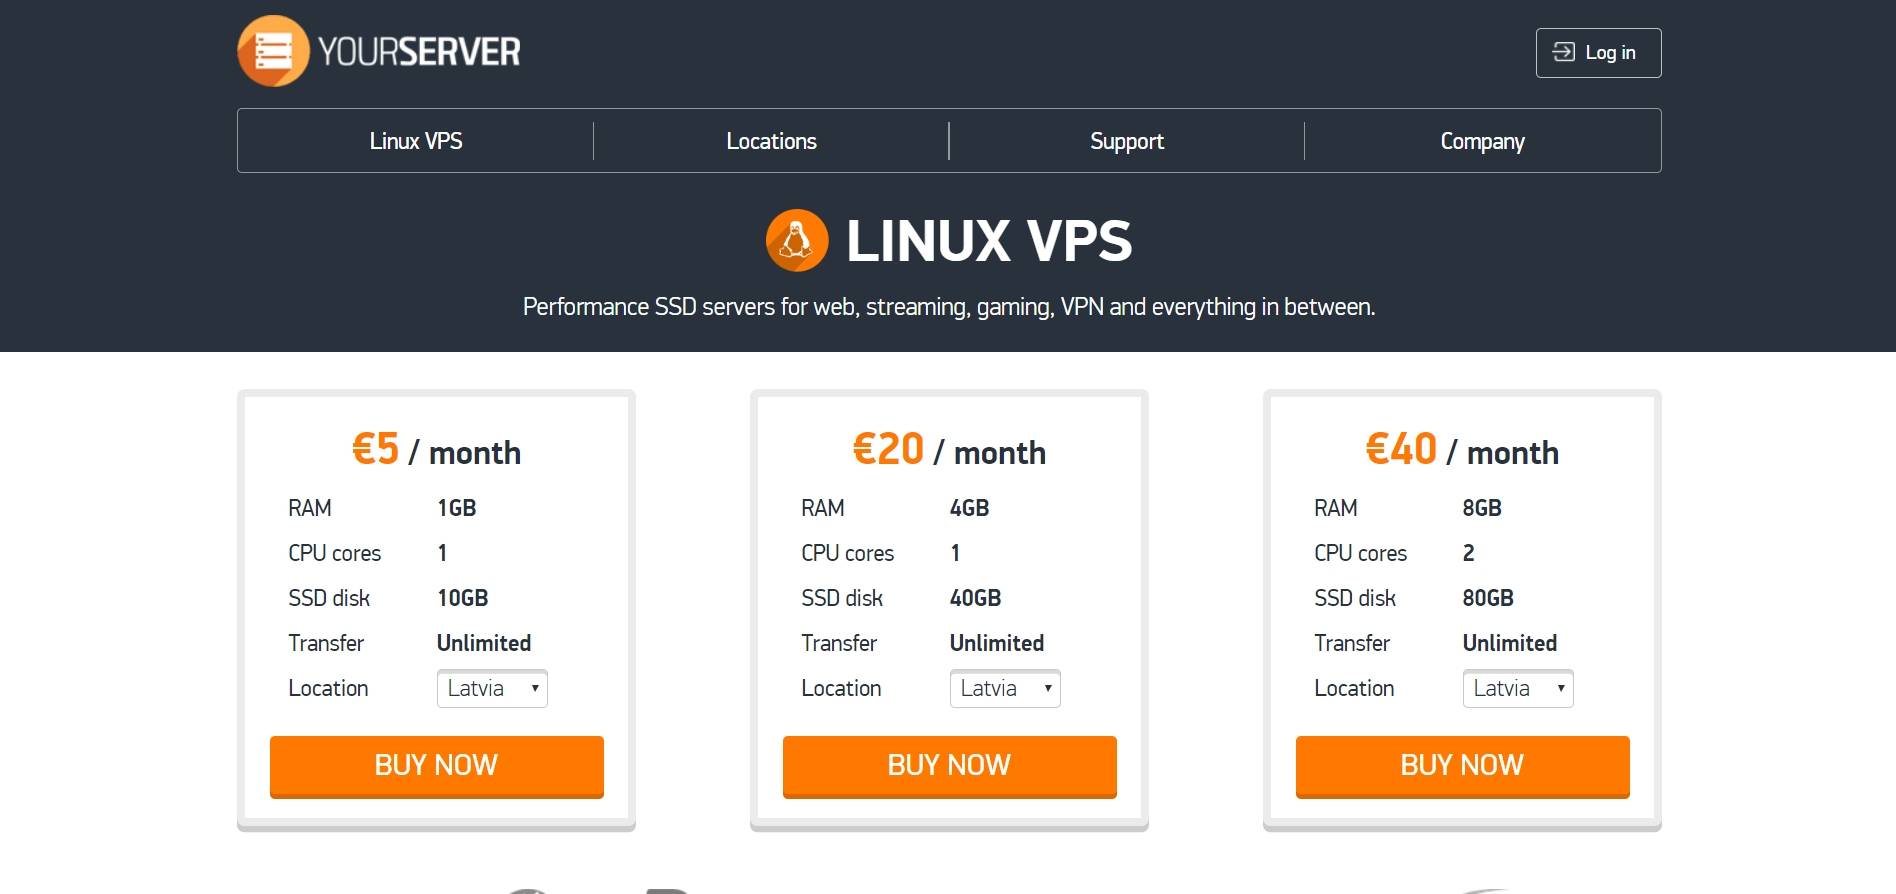
Task: Open the Support menu
Action: (x=1127, y=141)
